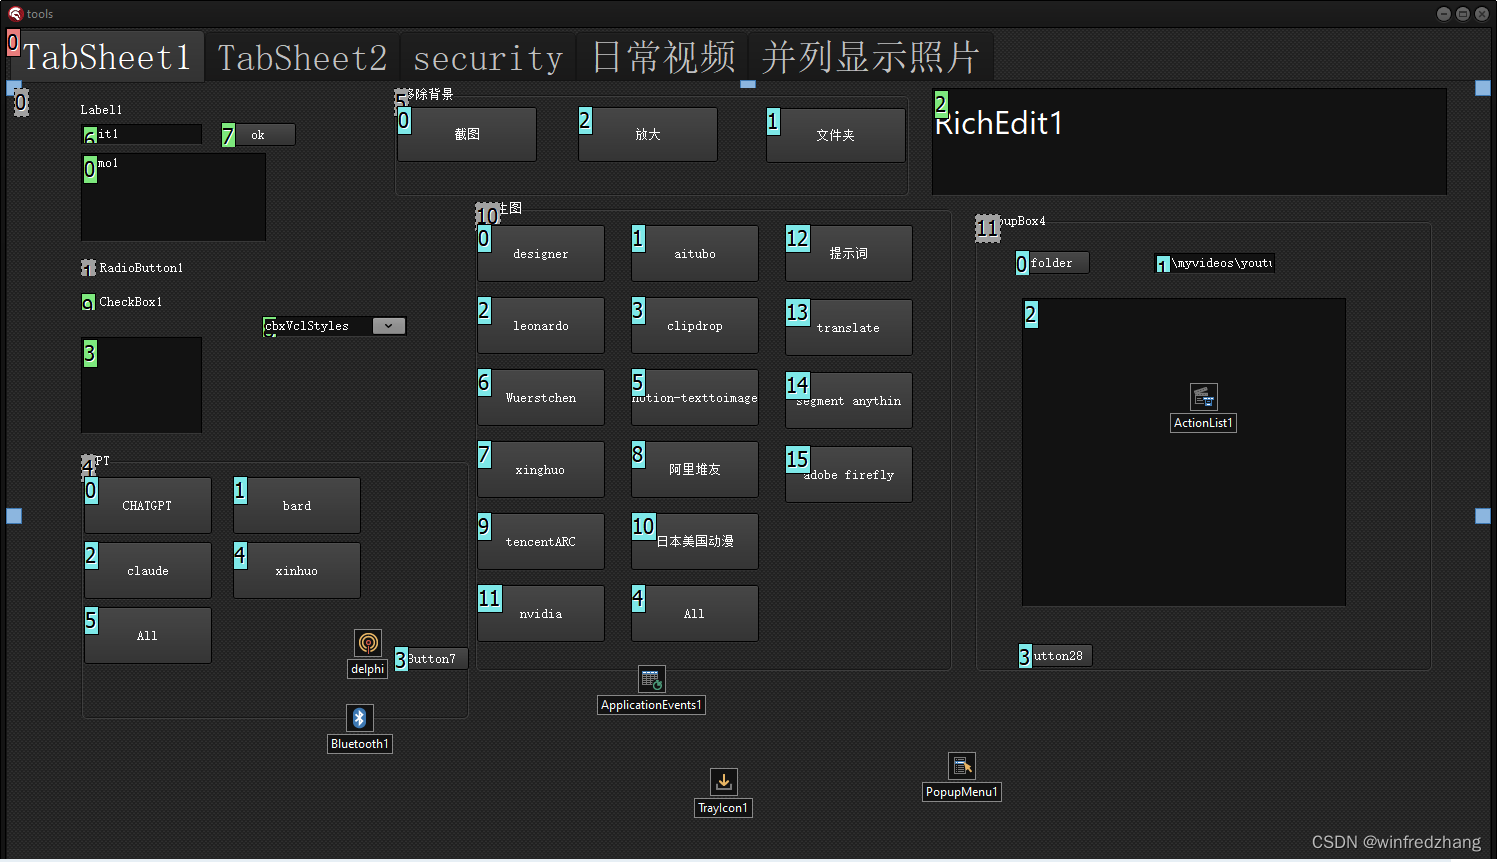
Task: Select the PopupMenu1 component icon
Action: coord(962,766)
